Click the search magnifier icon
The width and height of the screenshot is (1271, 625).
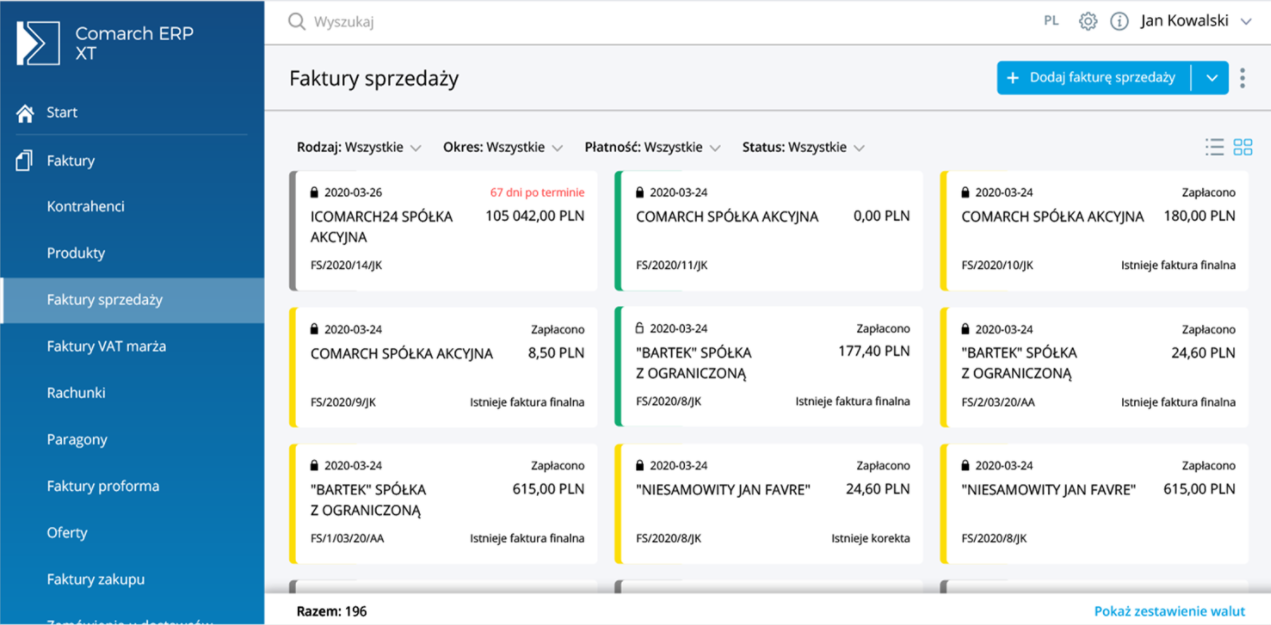tap(297, 21)
